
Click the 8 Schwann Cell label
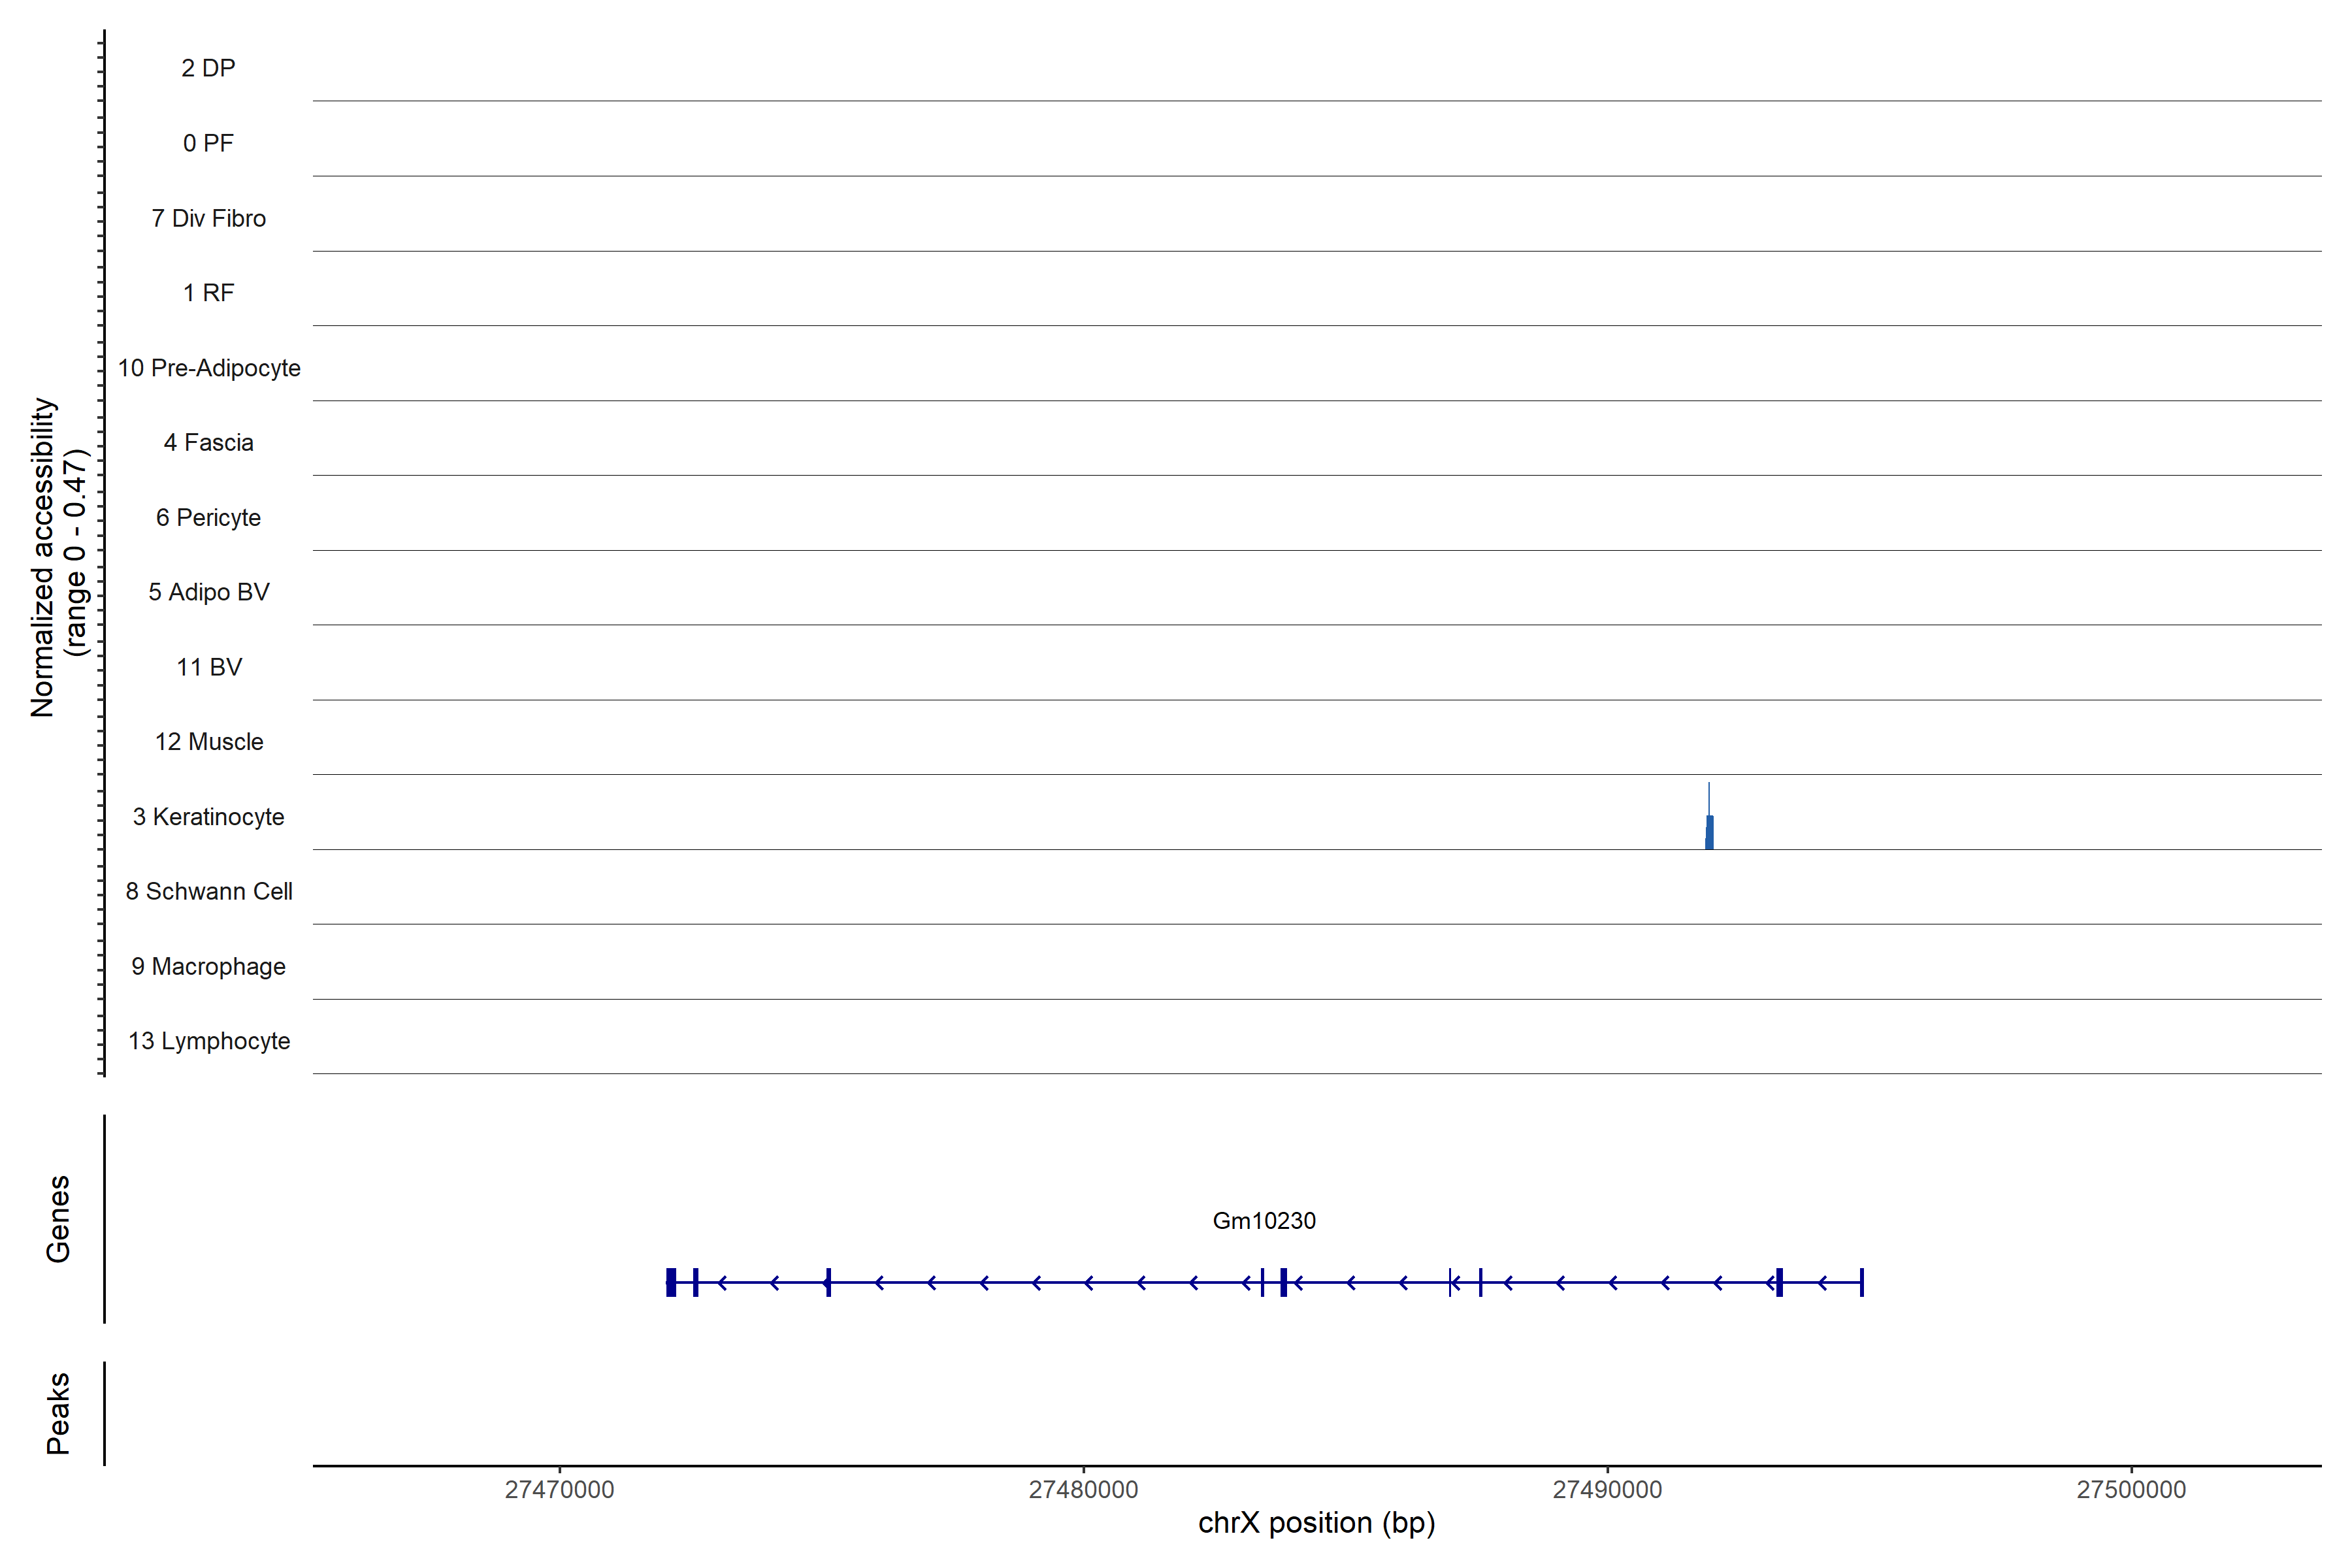click(x=208, y=891)
